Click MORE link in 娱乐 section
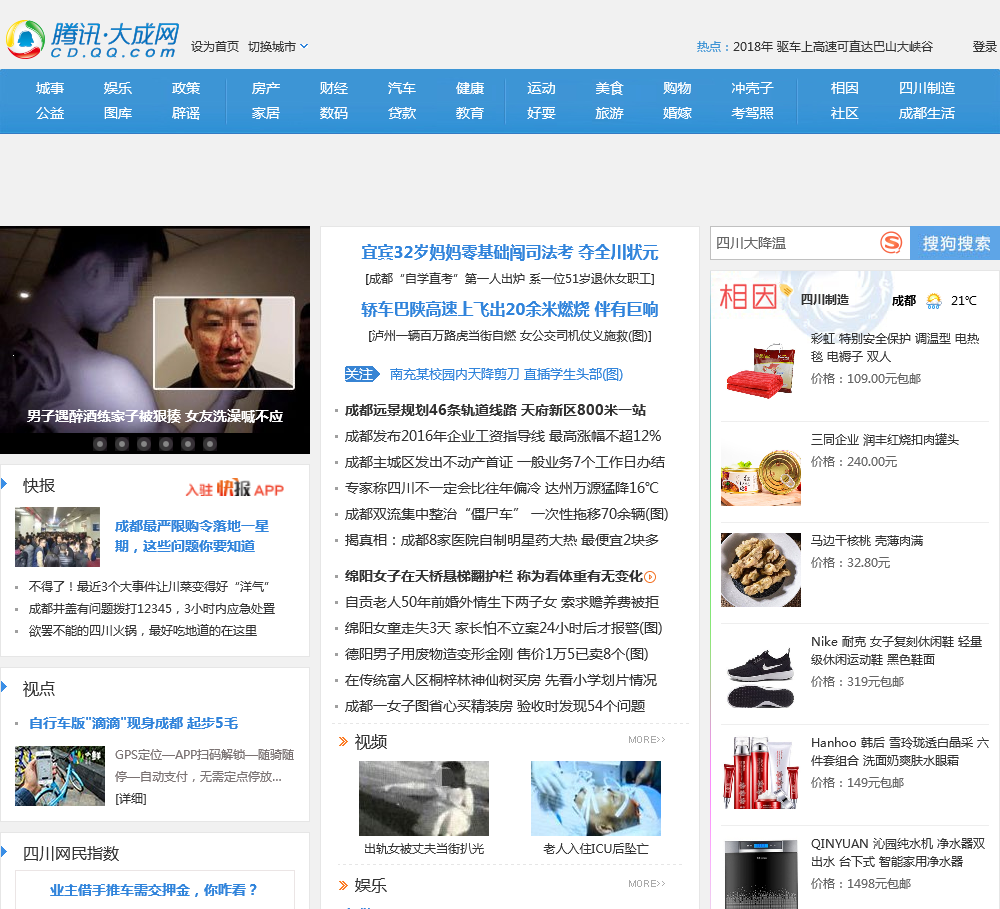The width and height of the screenshot is (1000, 909). click(x=647, y=883)
